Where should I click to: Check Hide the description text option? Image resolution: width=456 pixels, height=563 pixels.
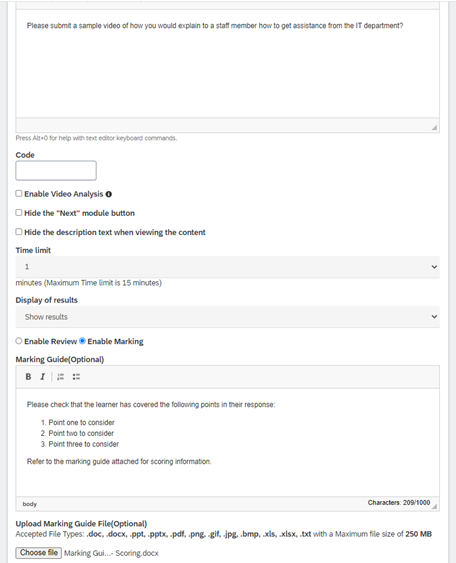[x=19, y=232]
